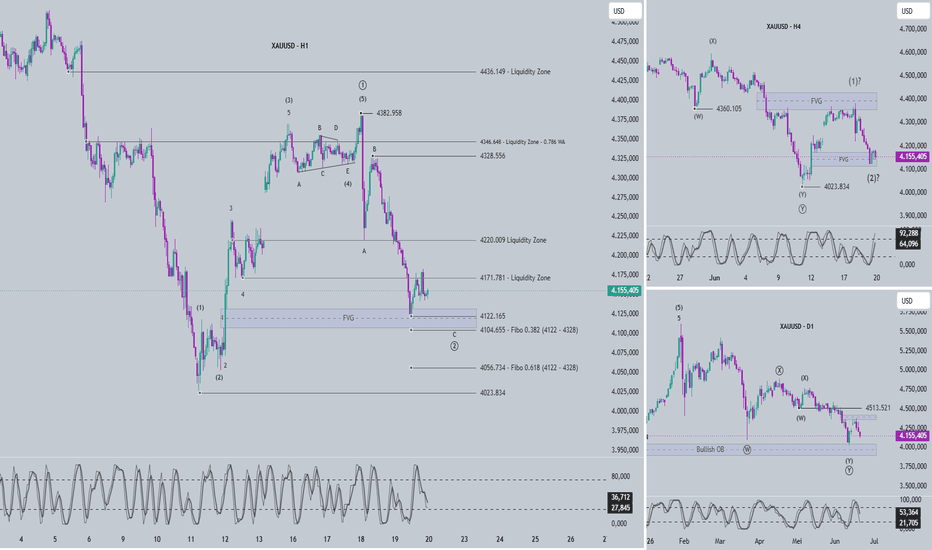Click the 4382.958 price label
Screen dimensions: 932x550
point(389,113)
